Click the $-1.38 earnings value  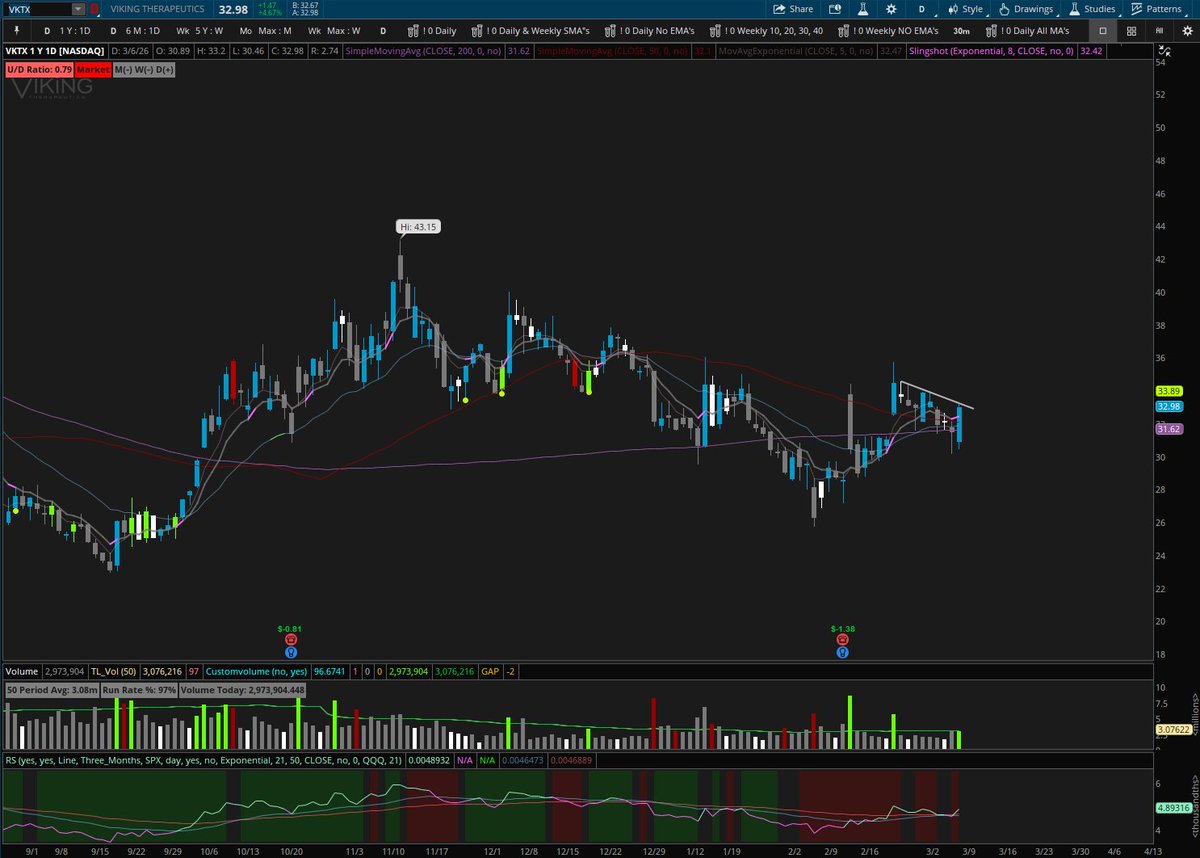[843, 628]
